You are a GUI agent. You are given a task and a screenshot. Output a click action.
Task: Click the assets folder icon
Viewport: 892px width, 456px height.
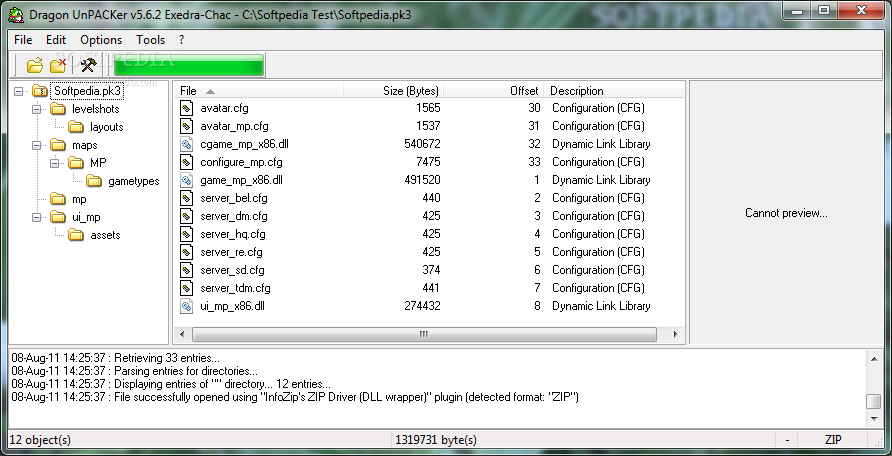point(76,235)
